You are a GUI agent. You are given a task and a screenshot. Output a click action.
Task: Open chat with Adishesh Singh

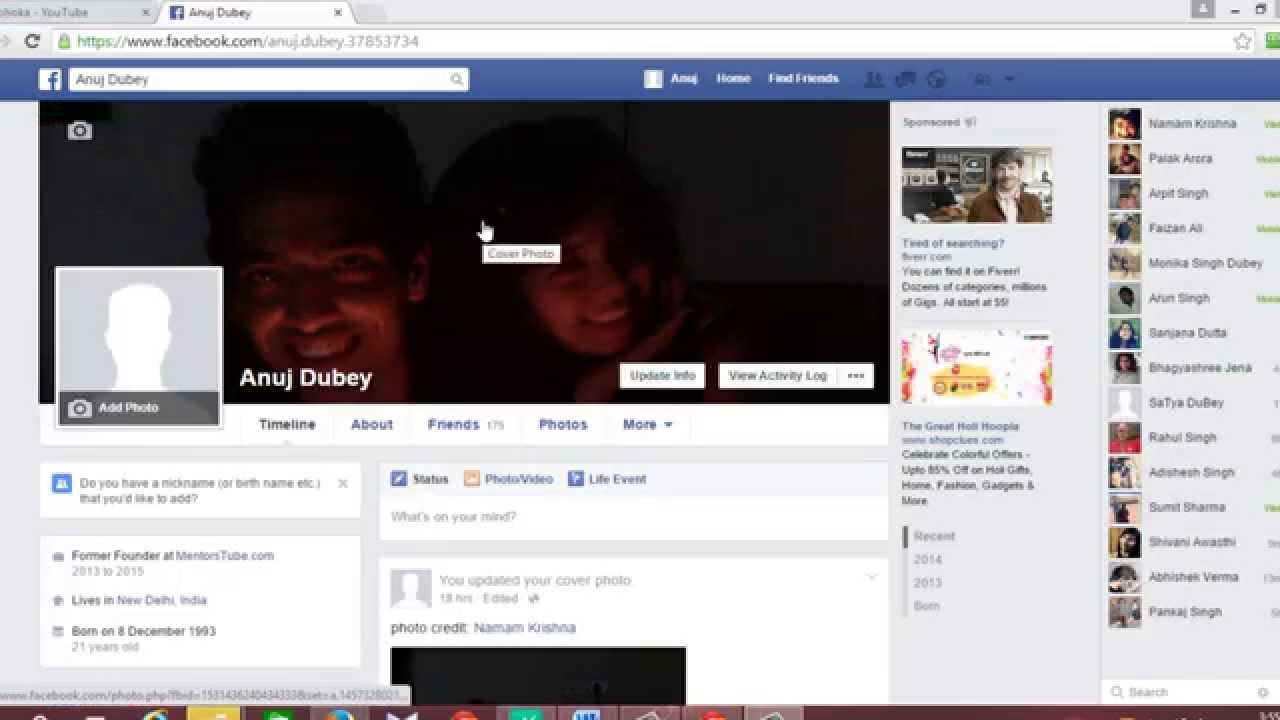pos(1192,473)
